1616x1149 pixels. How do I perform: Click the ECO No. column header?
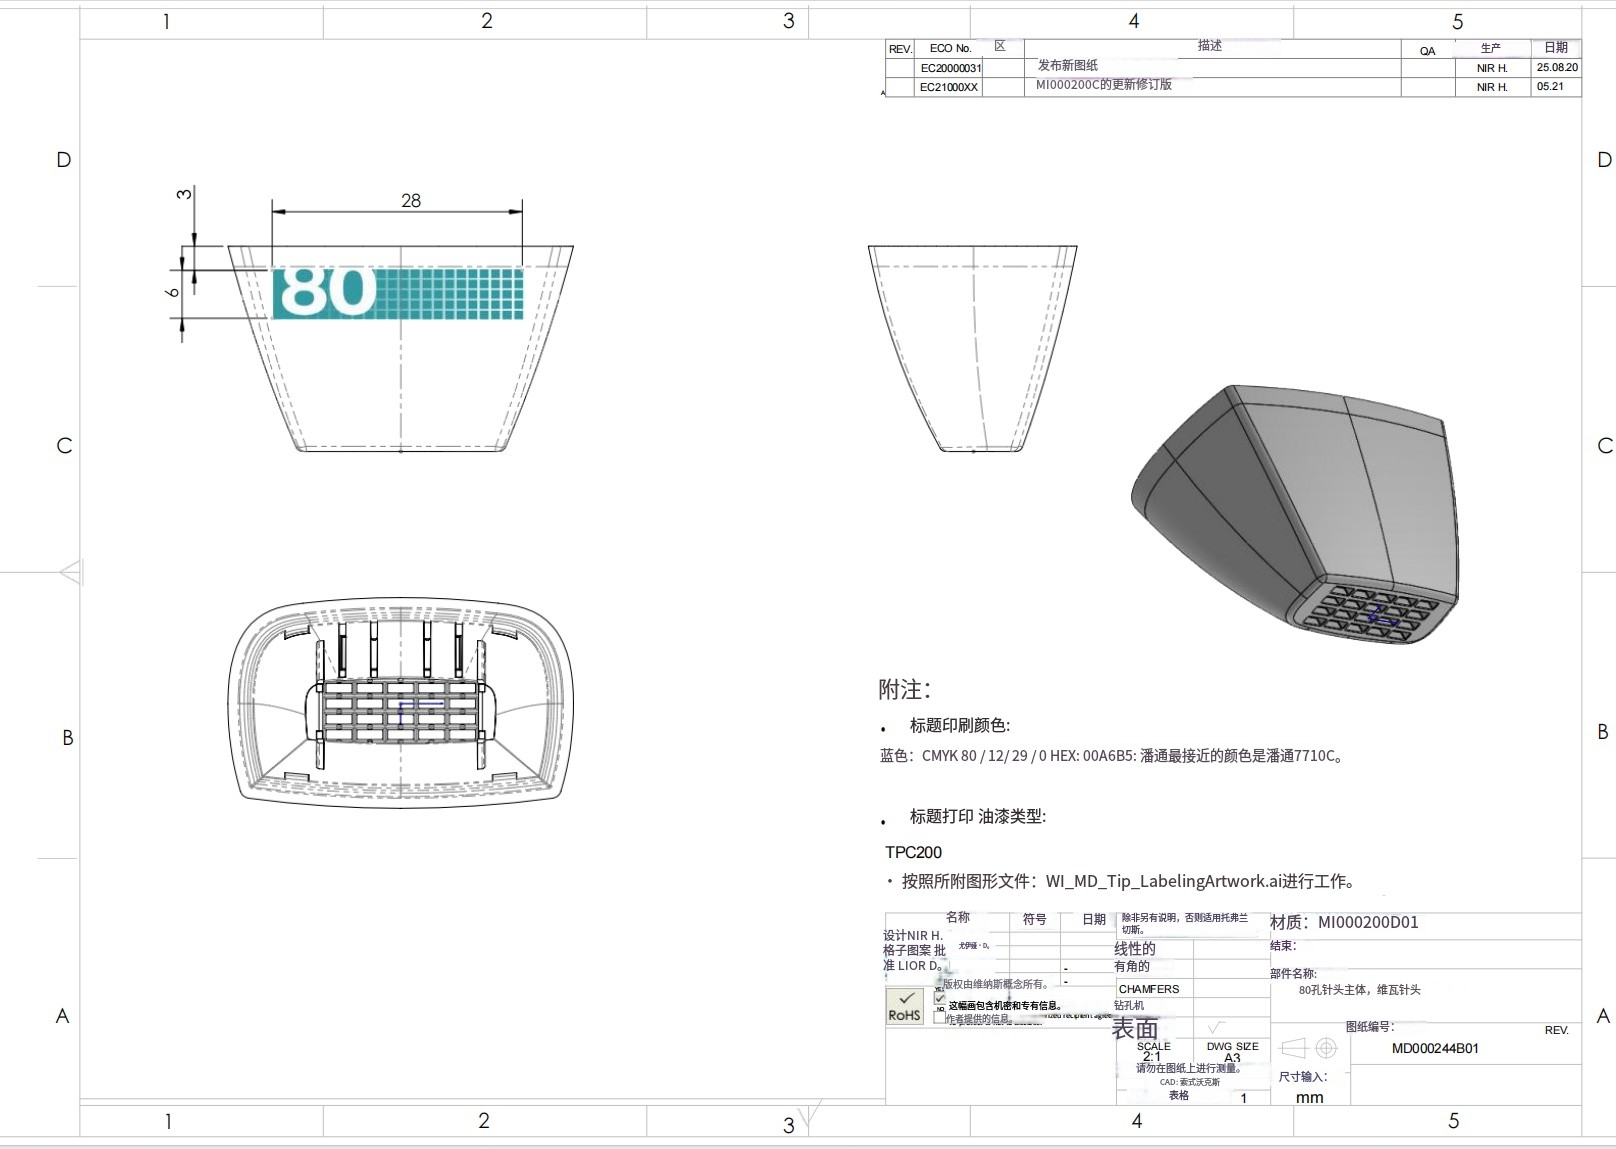(949, 48)
